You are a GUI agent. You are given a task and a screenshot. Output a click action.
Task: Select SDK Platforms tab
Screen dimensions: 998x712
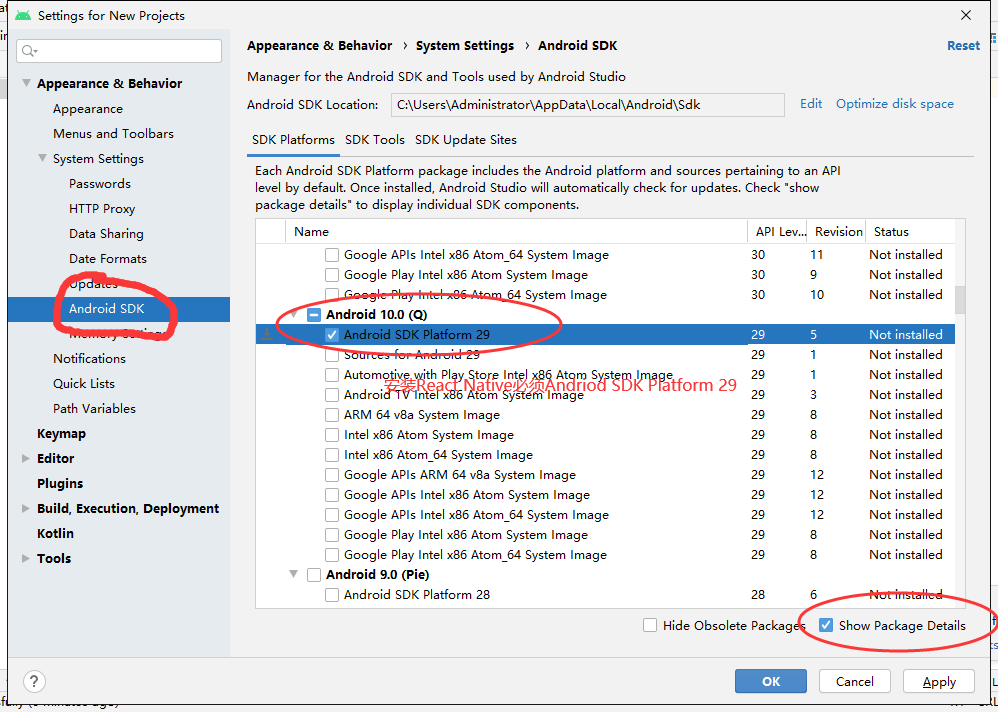click(x=293, y=140)
